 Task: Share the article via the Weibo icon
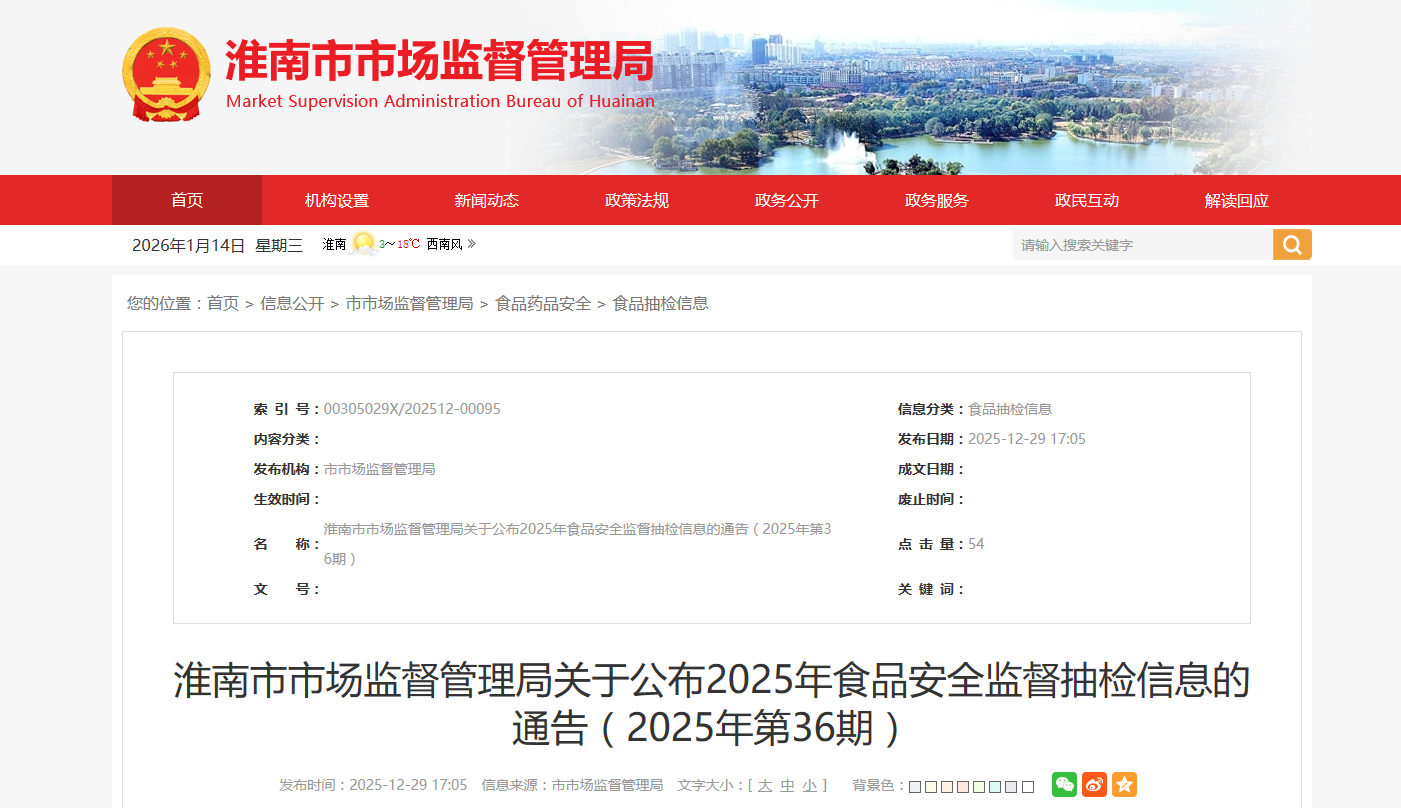point(1094,786)
